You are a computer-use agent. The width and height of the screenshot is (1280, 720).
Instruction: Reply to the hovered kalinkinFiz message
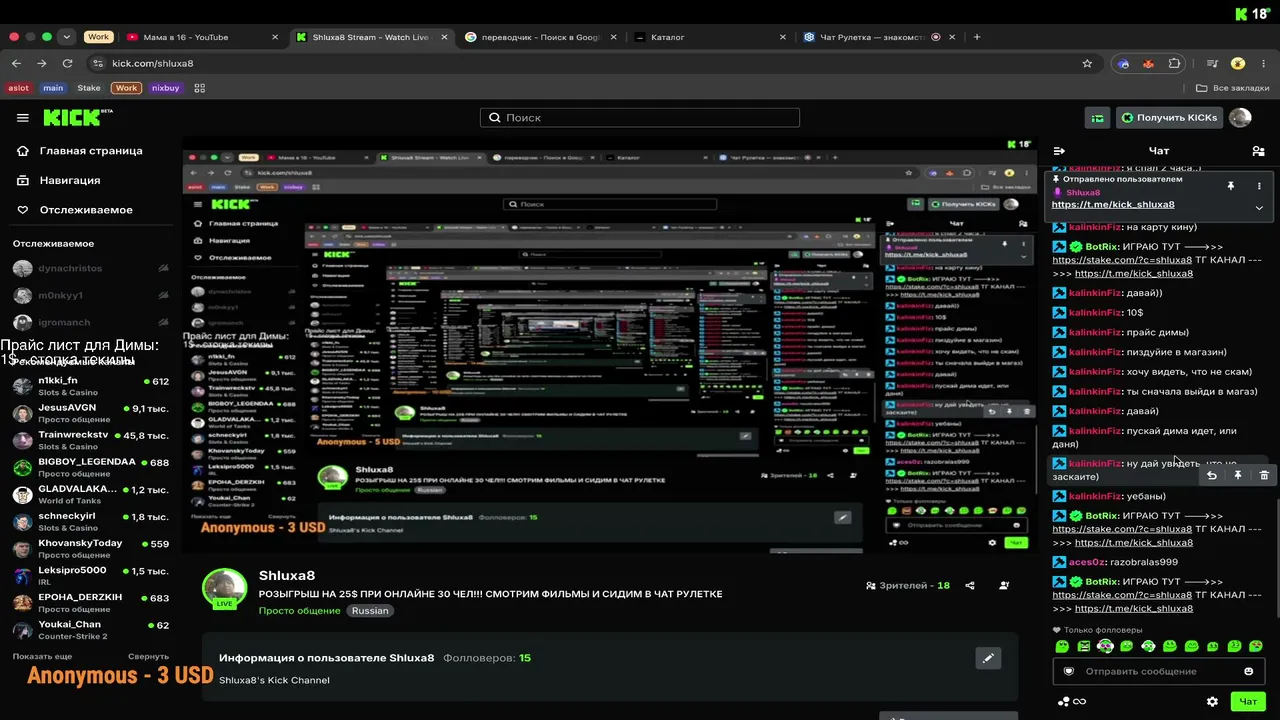[1212, 475]
